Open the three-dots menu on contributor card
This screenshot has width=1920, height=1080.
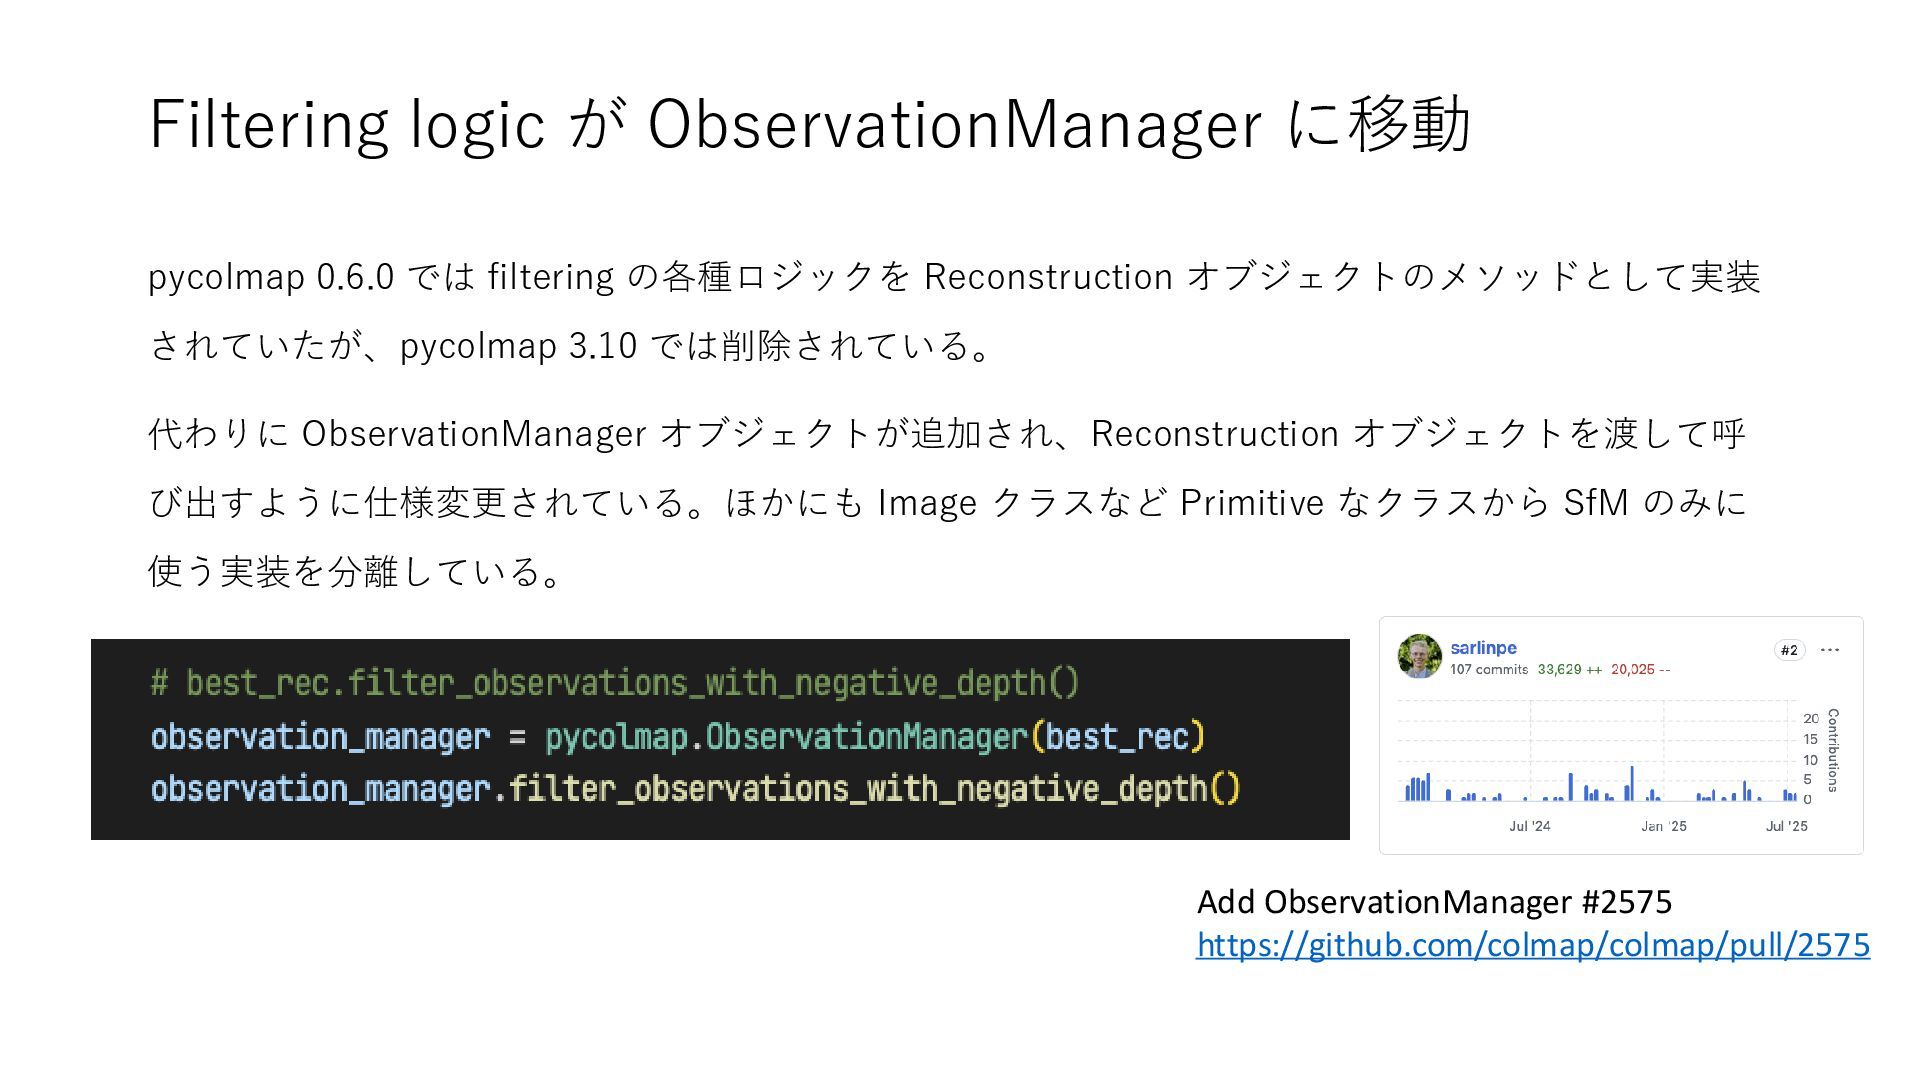[1830, 650]
